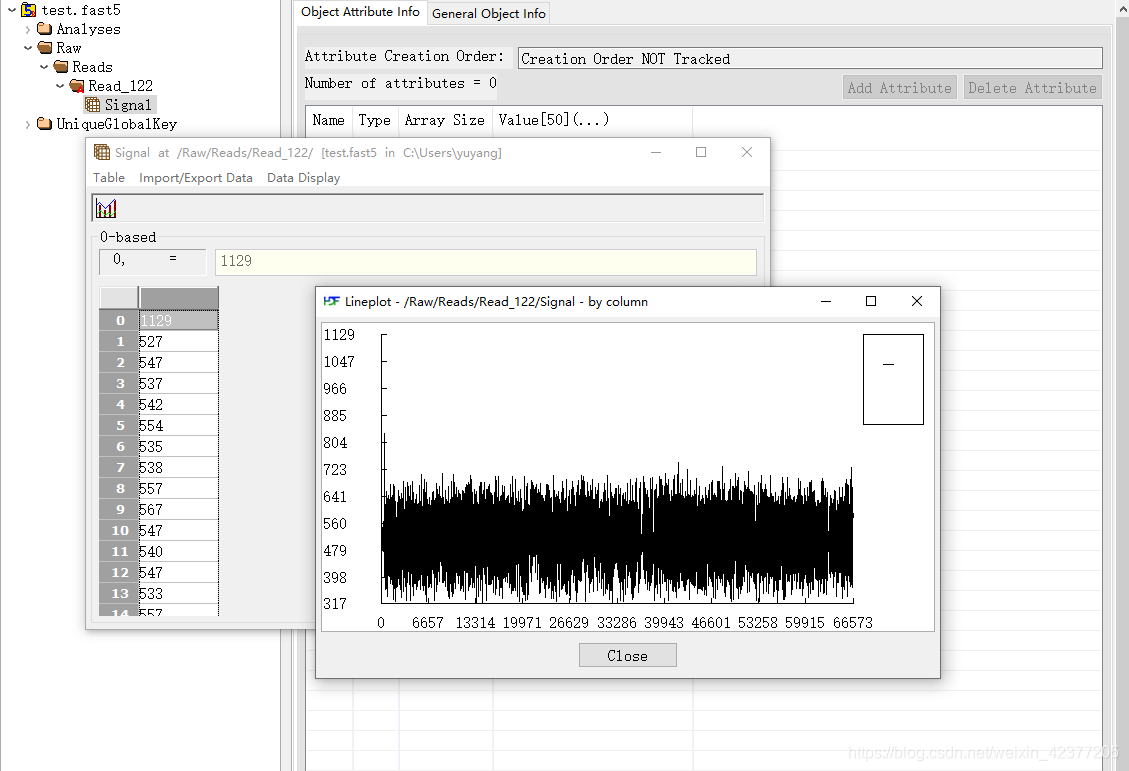The height and width of the screenshot is (771, 1129).
Task: Switch to General Object Info tab
Action: [488, 14]
